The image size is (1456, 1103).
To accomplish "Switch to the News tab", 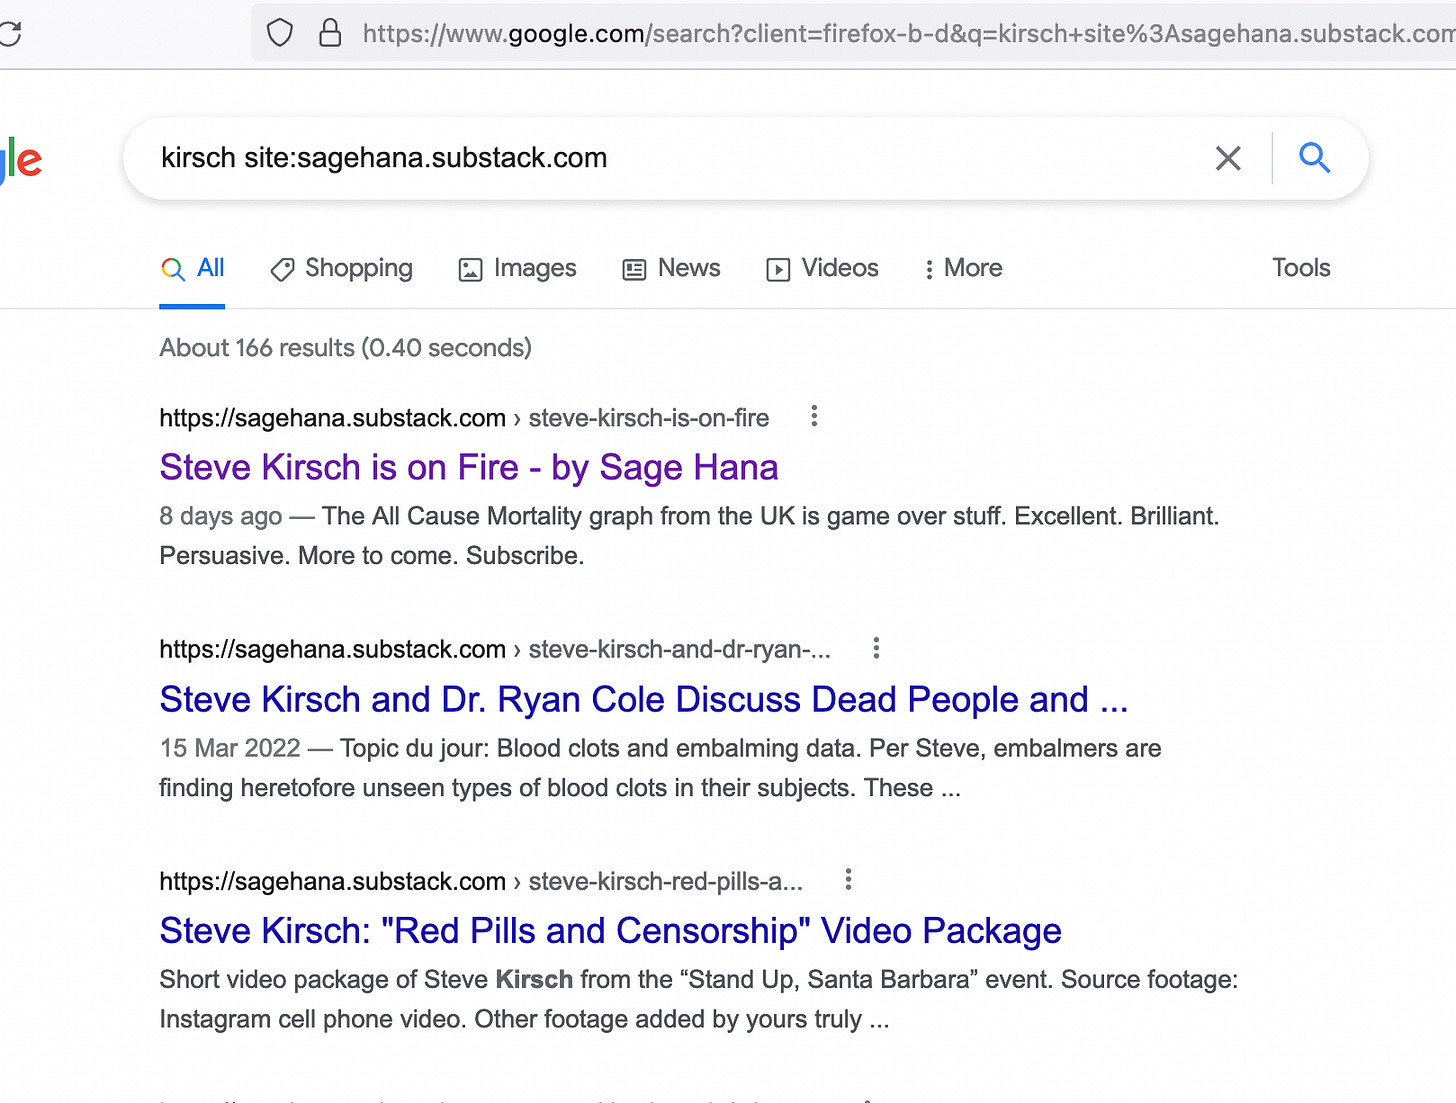I will pyautogui.click(x=671, y=268).
